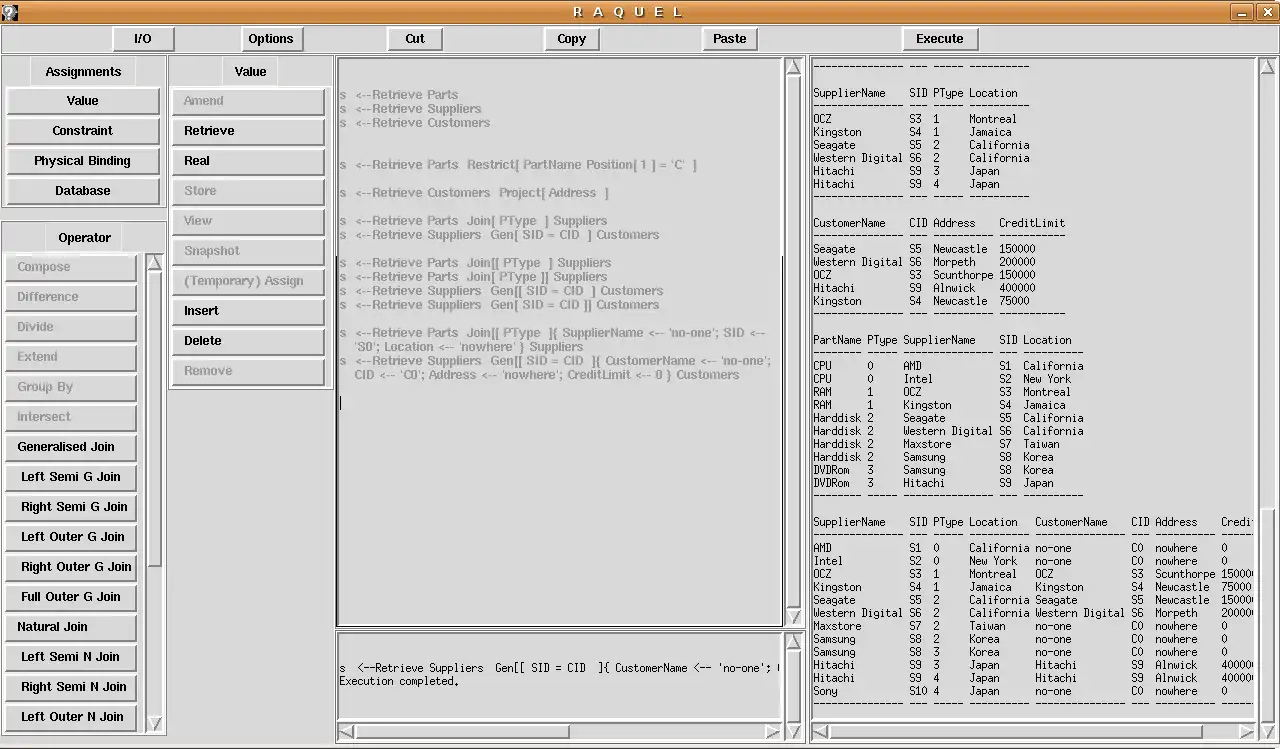The width and height of the screenshot is (1280, 749).
Task: Click the results pane scroll-up arrow
Action: tap(1266, 67)
